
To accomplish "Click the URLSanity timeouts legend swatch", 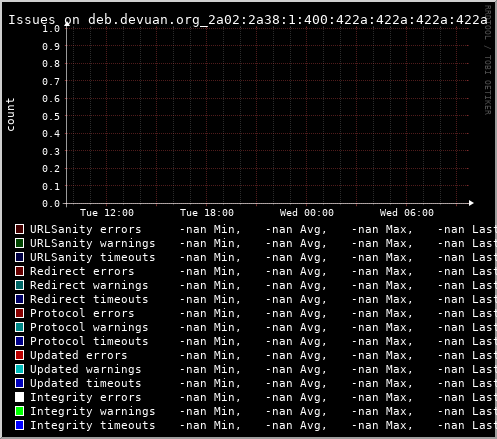I will pos(19,257).
